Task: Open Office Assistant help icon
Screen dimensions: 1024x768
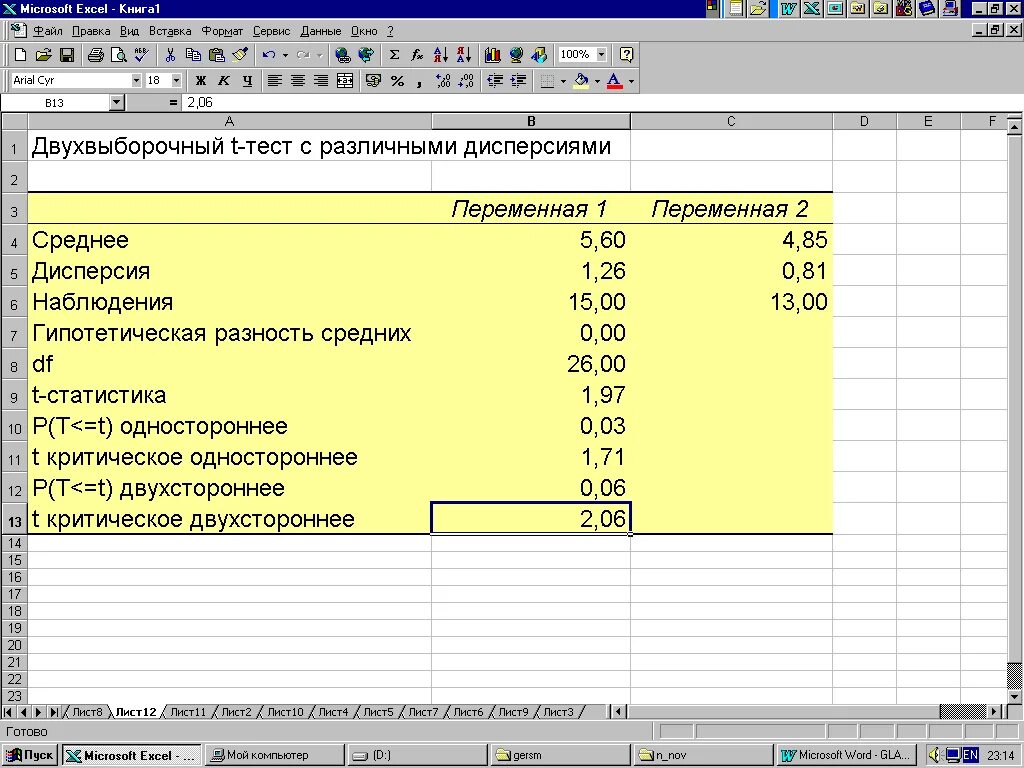Action: [x=626, y=55]
